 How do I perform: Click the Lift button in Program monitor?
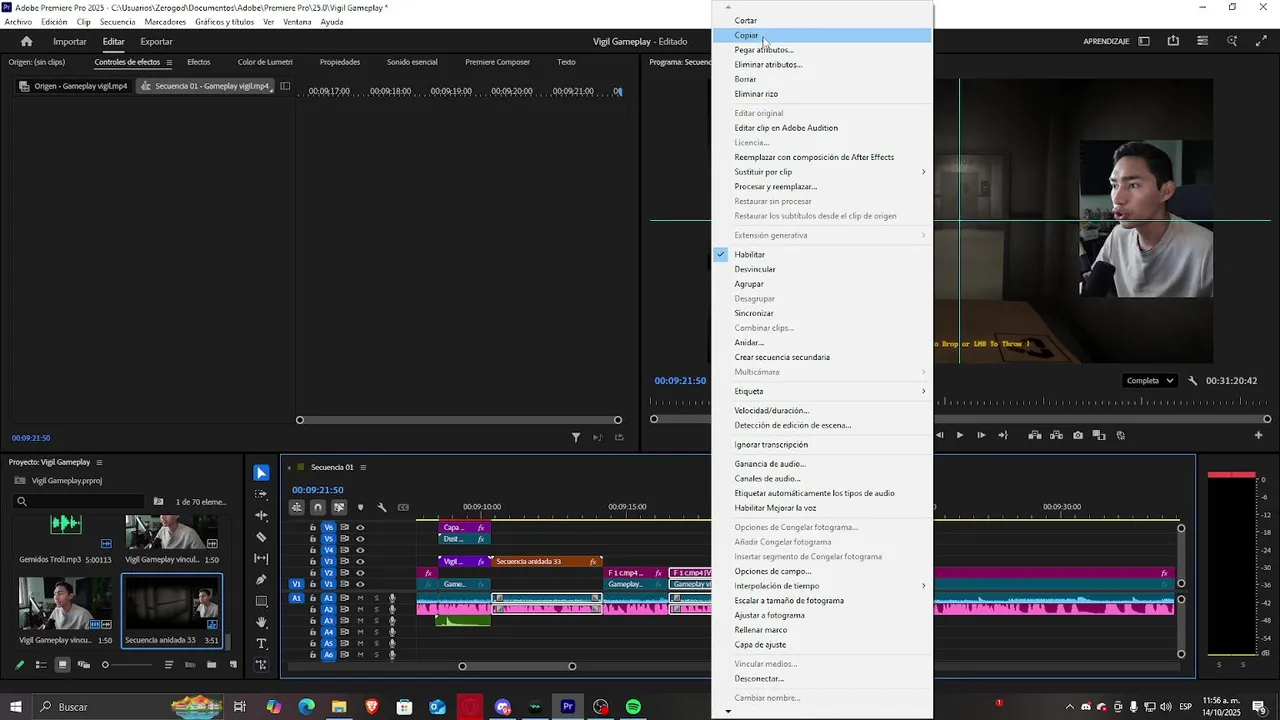(1034, 435)
